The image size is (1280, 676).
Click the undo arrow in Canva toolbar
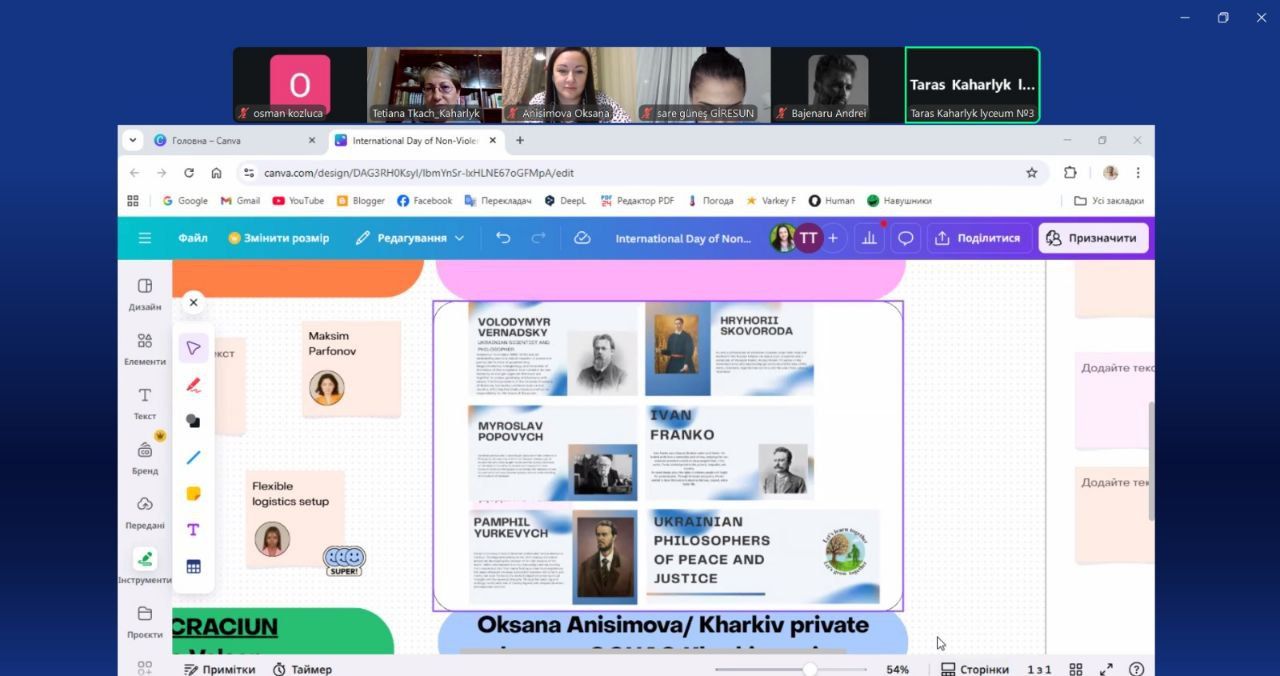click(x=503, y=238)
